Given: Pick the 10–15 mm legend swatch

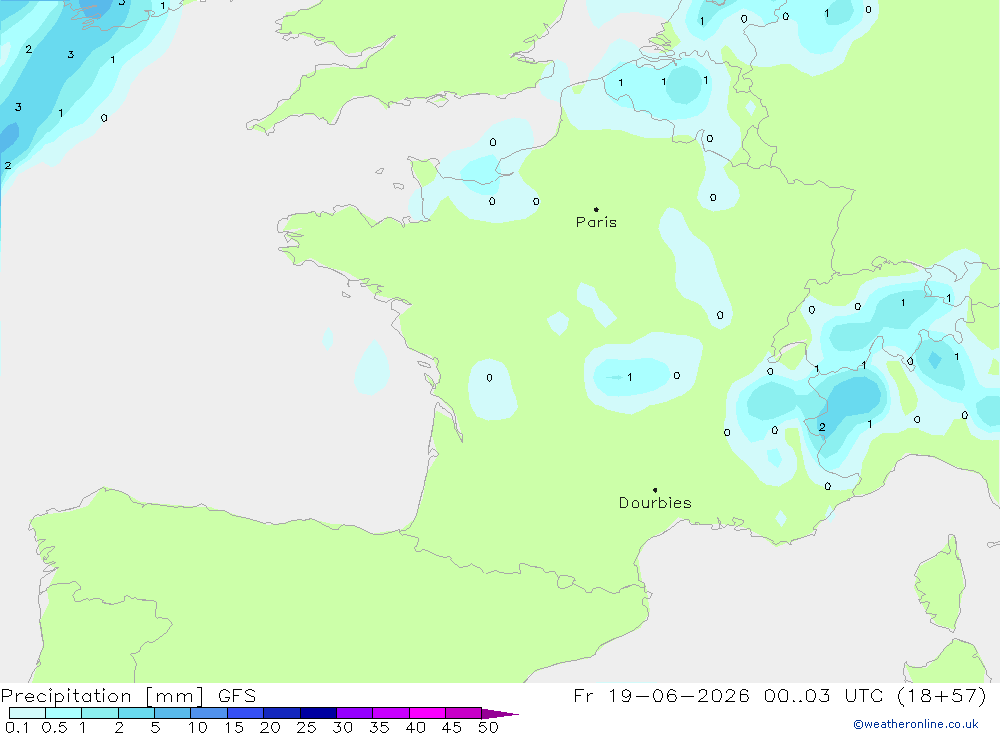Looking at the screenshot, I should (209, 713).
